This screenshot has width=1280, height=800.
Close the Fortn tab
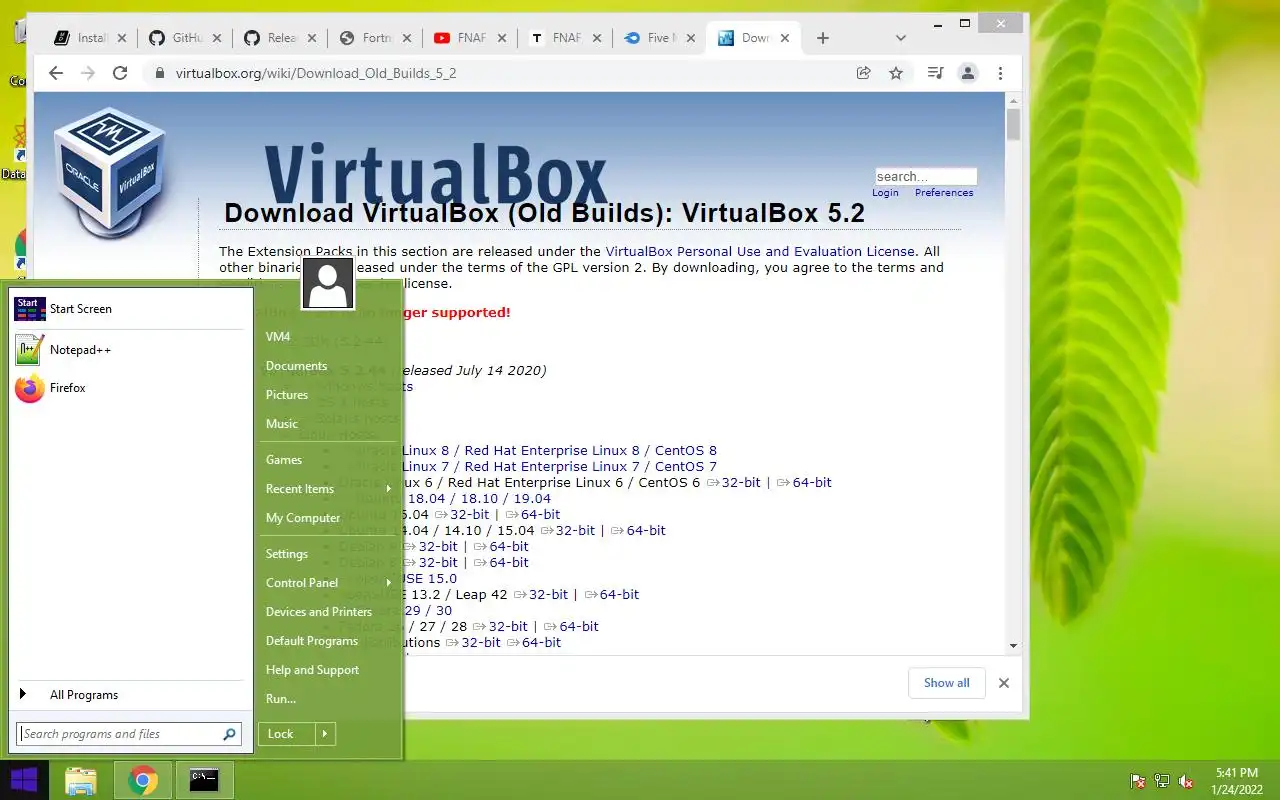coord(406,38)
